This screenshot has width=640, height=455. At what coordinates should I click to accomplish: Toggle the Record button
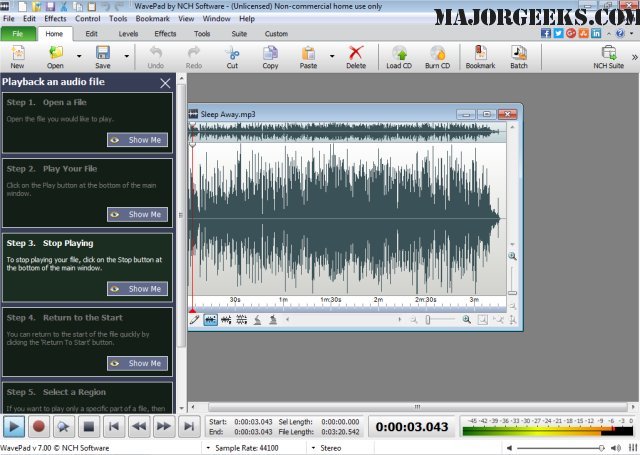point(39,427)
